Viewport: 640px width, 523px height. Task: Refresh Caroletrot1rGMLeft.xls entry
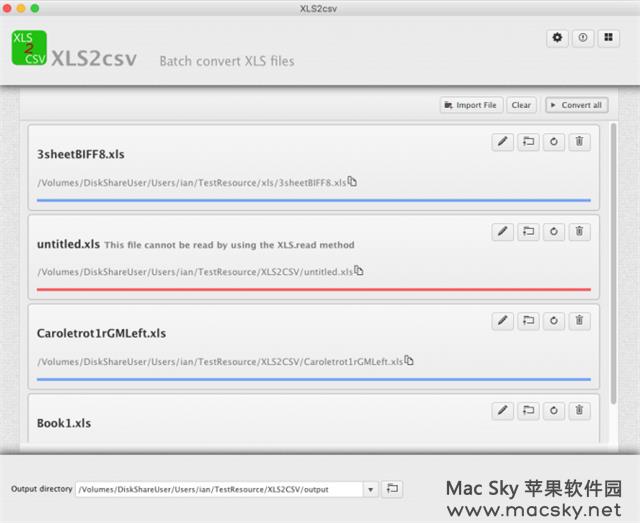click(x=554, y=321)
